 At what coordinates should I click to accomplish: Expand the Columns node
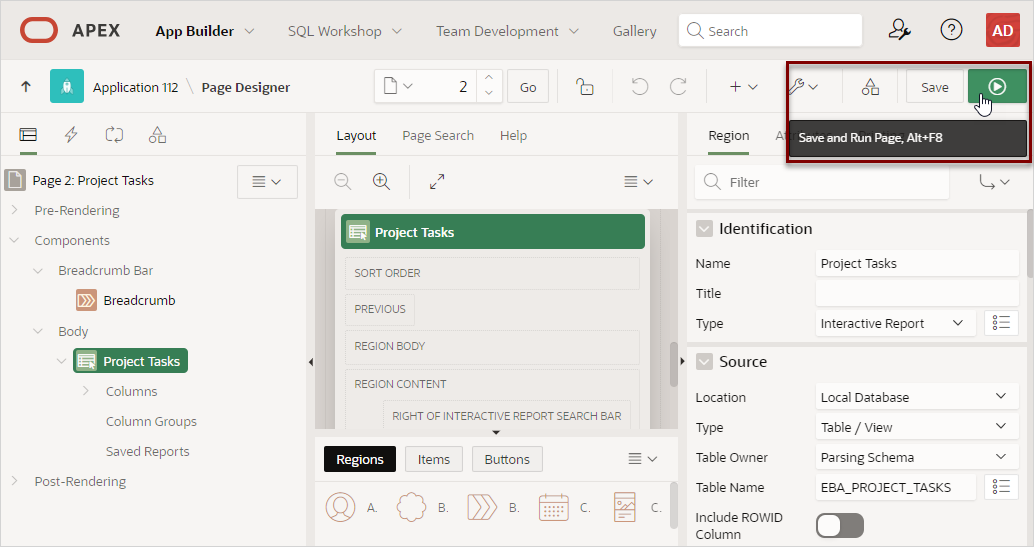(x=86, y=391)
